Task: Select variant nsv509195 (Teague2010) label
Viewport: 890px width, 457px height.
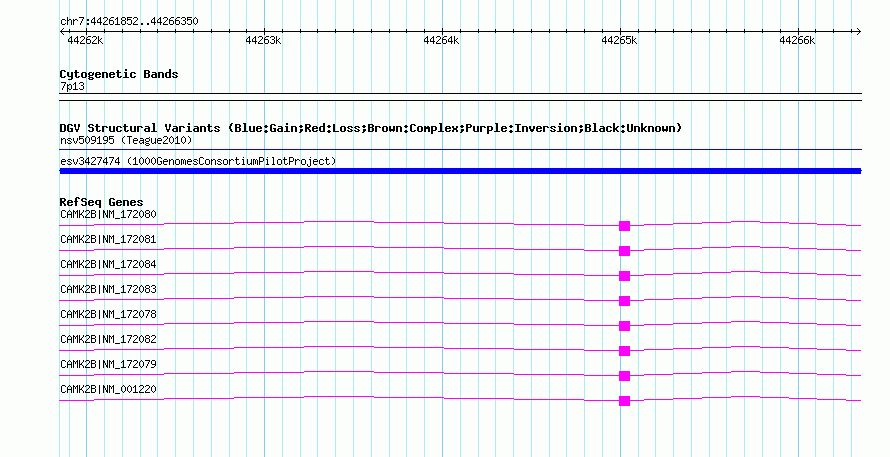Action: 126,140
